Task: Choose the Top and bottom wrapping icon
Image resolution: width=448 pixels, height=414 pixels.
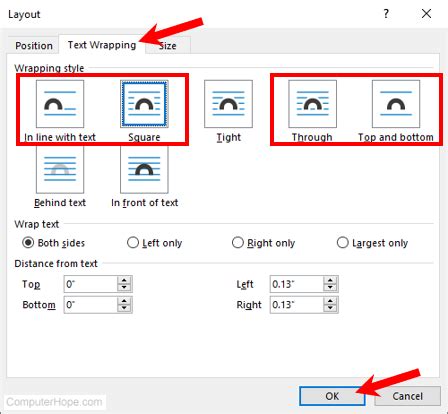Action: 396,104
